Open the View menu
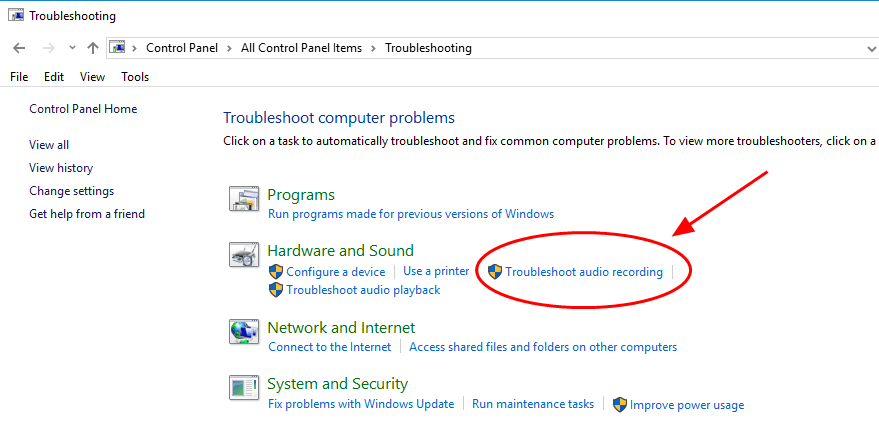 pos(92,77)
